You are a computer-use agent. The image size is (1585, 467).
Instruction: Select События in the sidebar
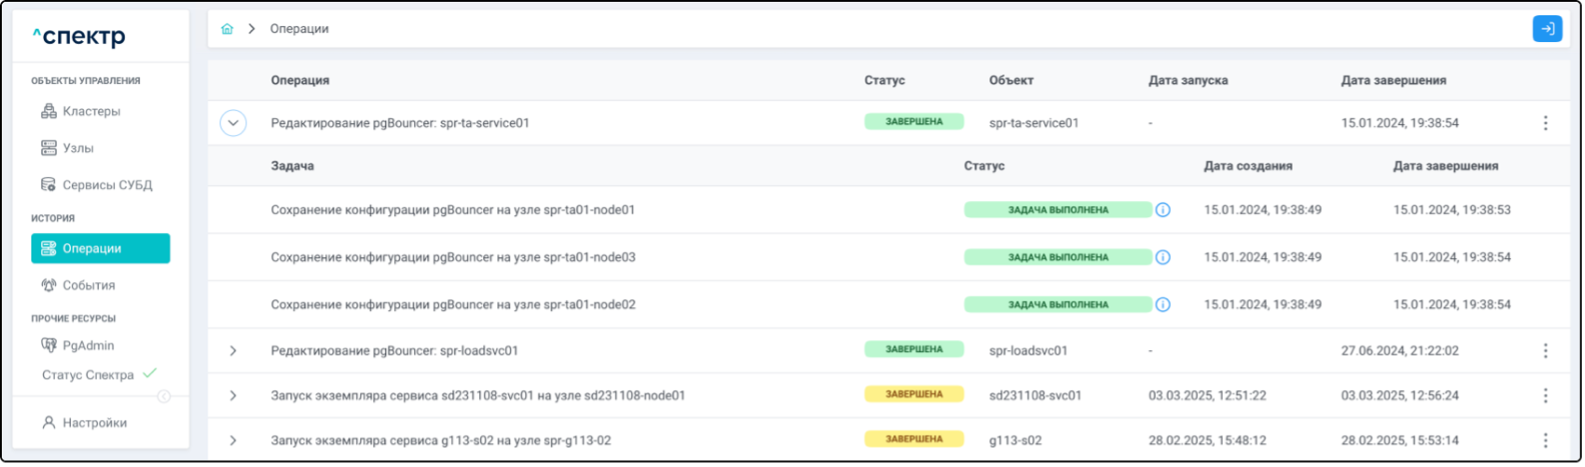tap(88, 285)
